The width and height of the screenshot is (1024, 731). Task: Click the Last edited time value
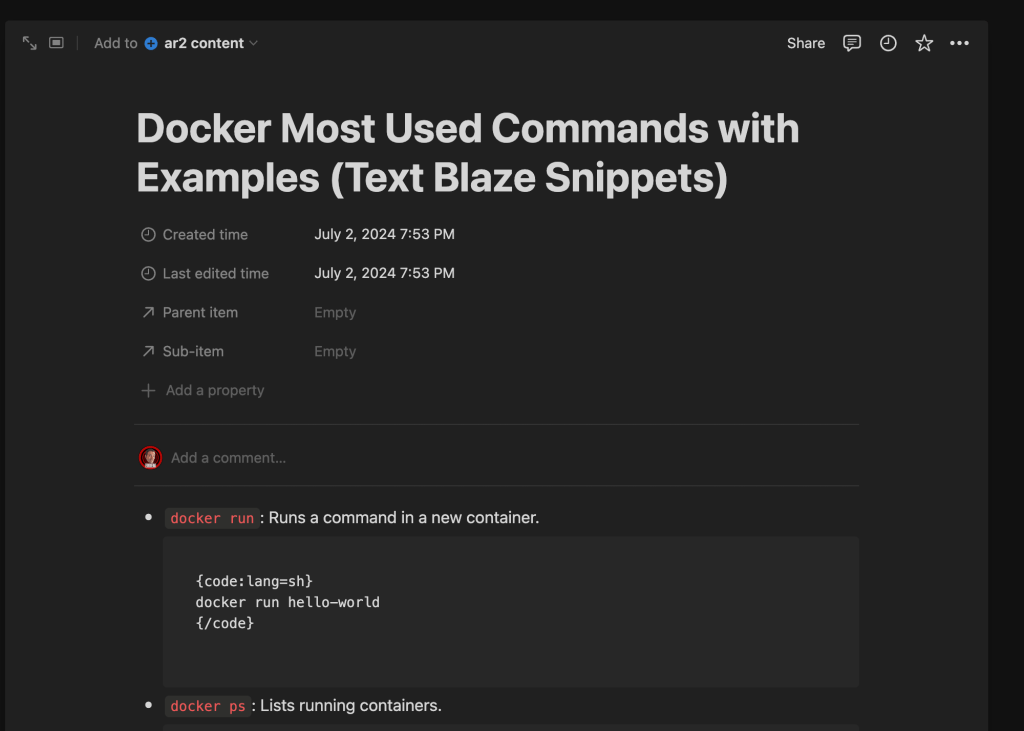(384, 273)
